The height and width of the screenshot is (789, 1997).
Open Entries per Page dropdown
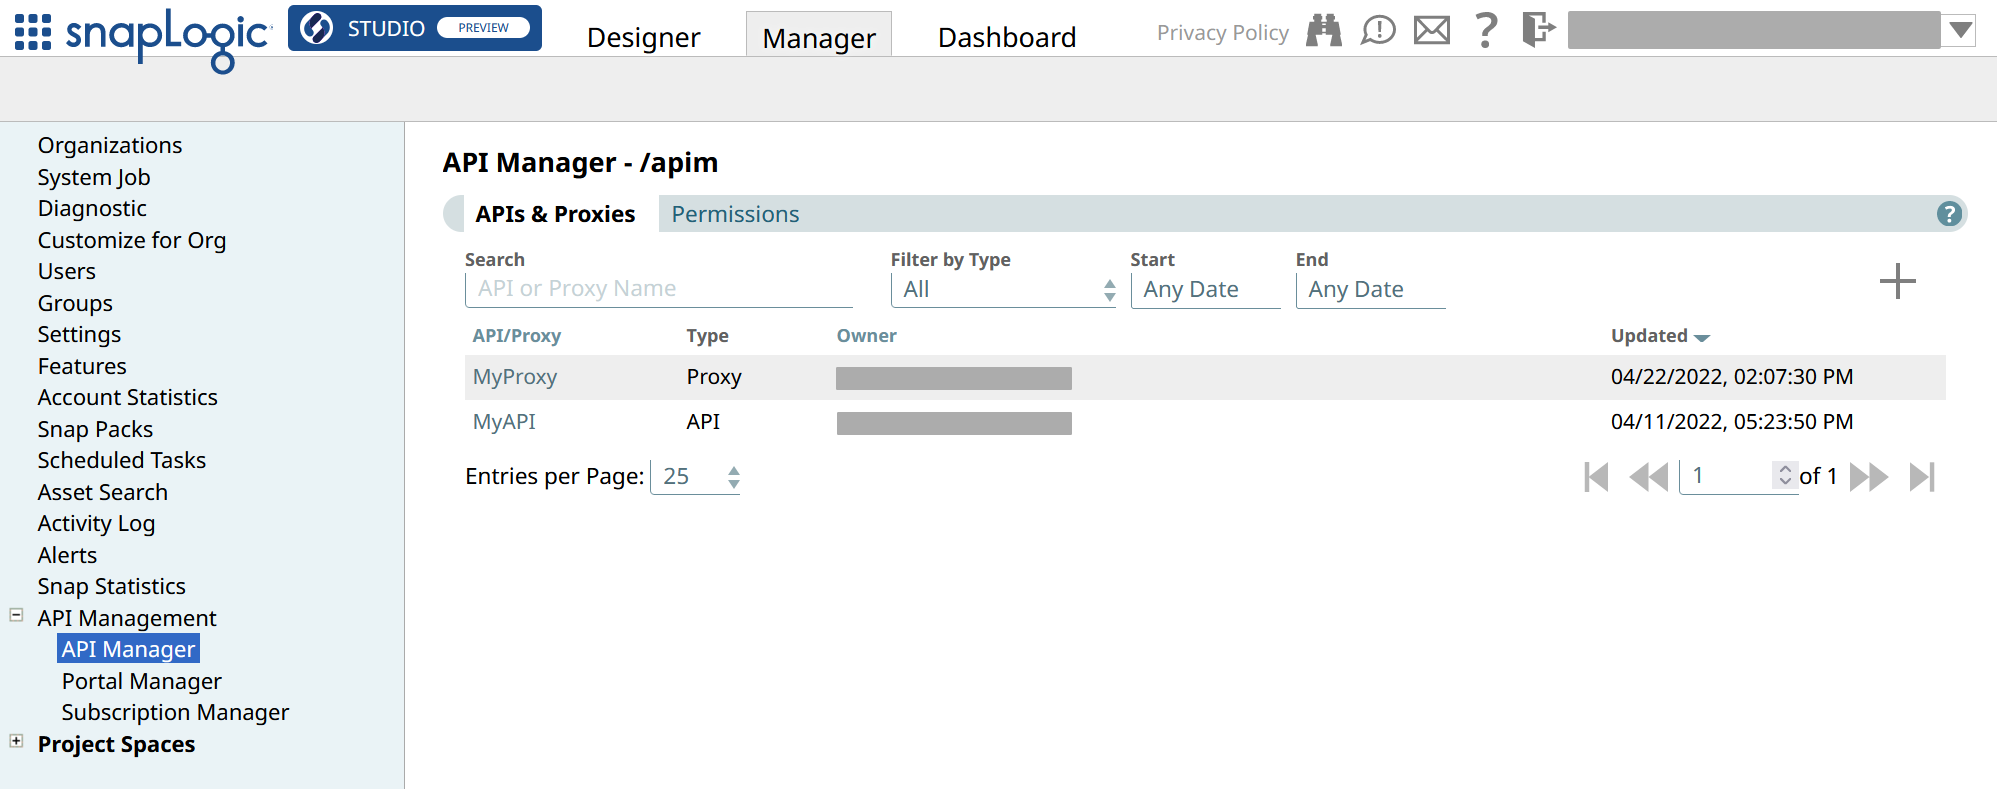point(696,477)
